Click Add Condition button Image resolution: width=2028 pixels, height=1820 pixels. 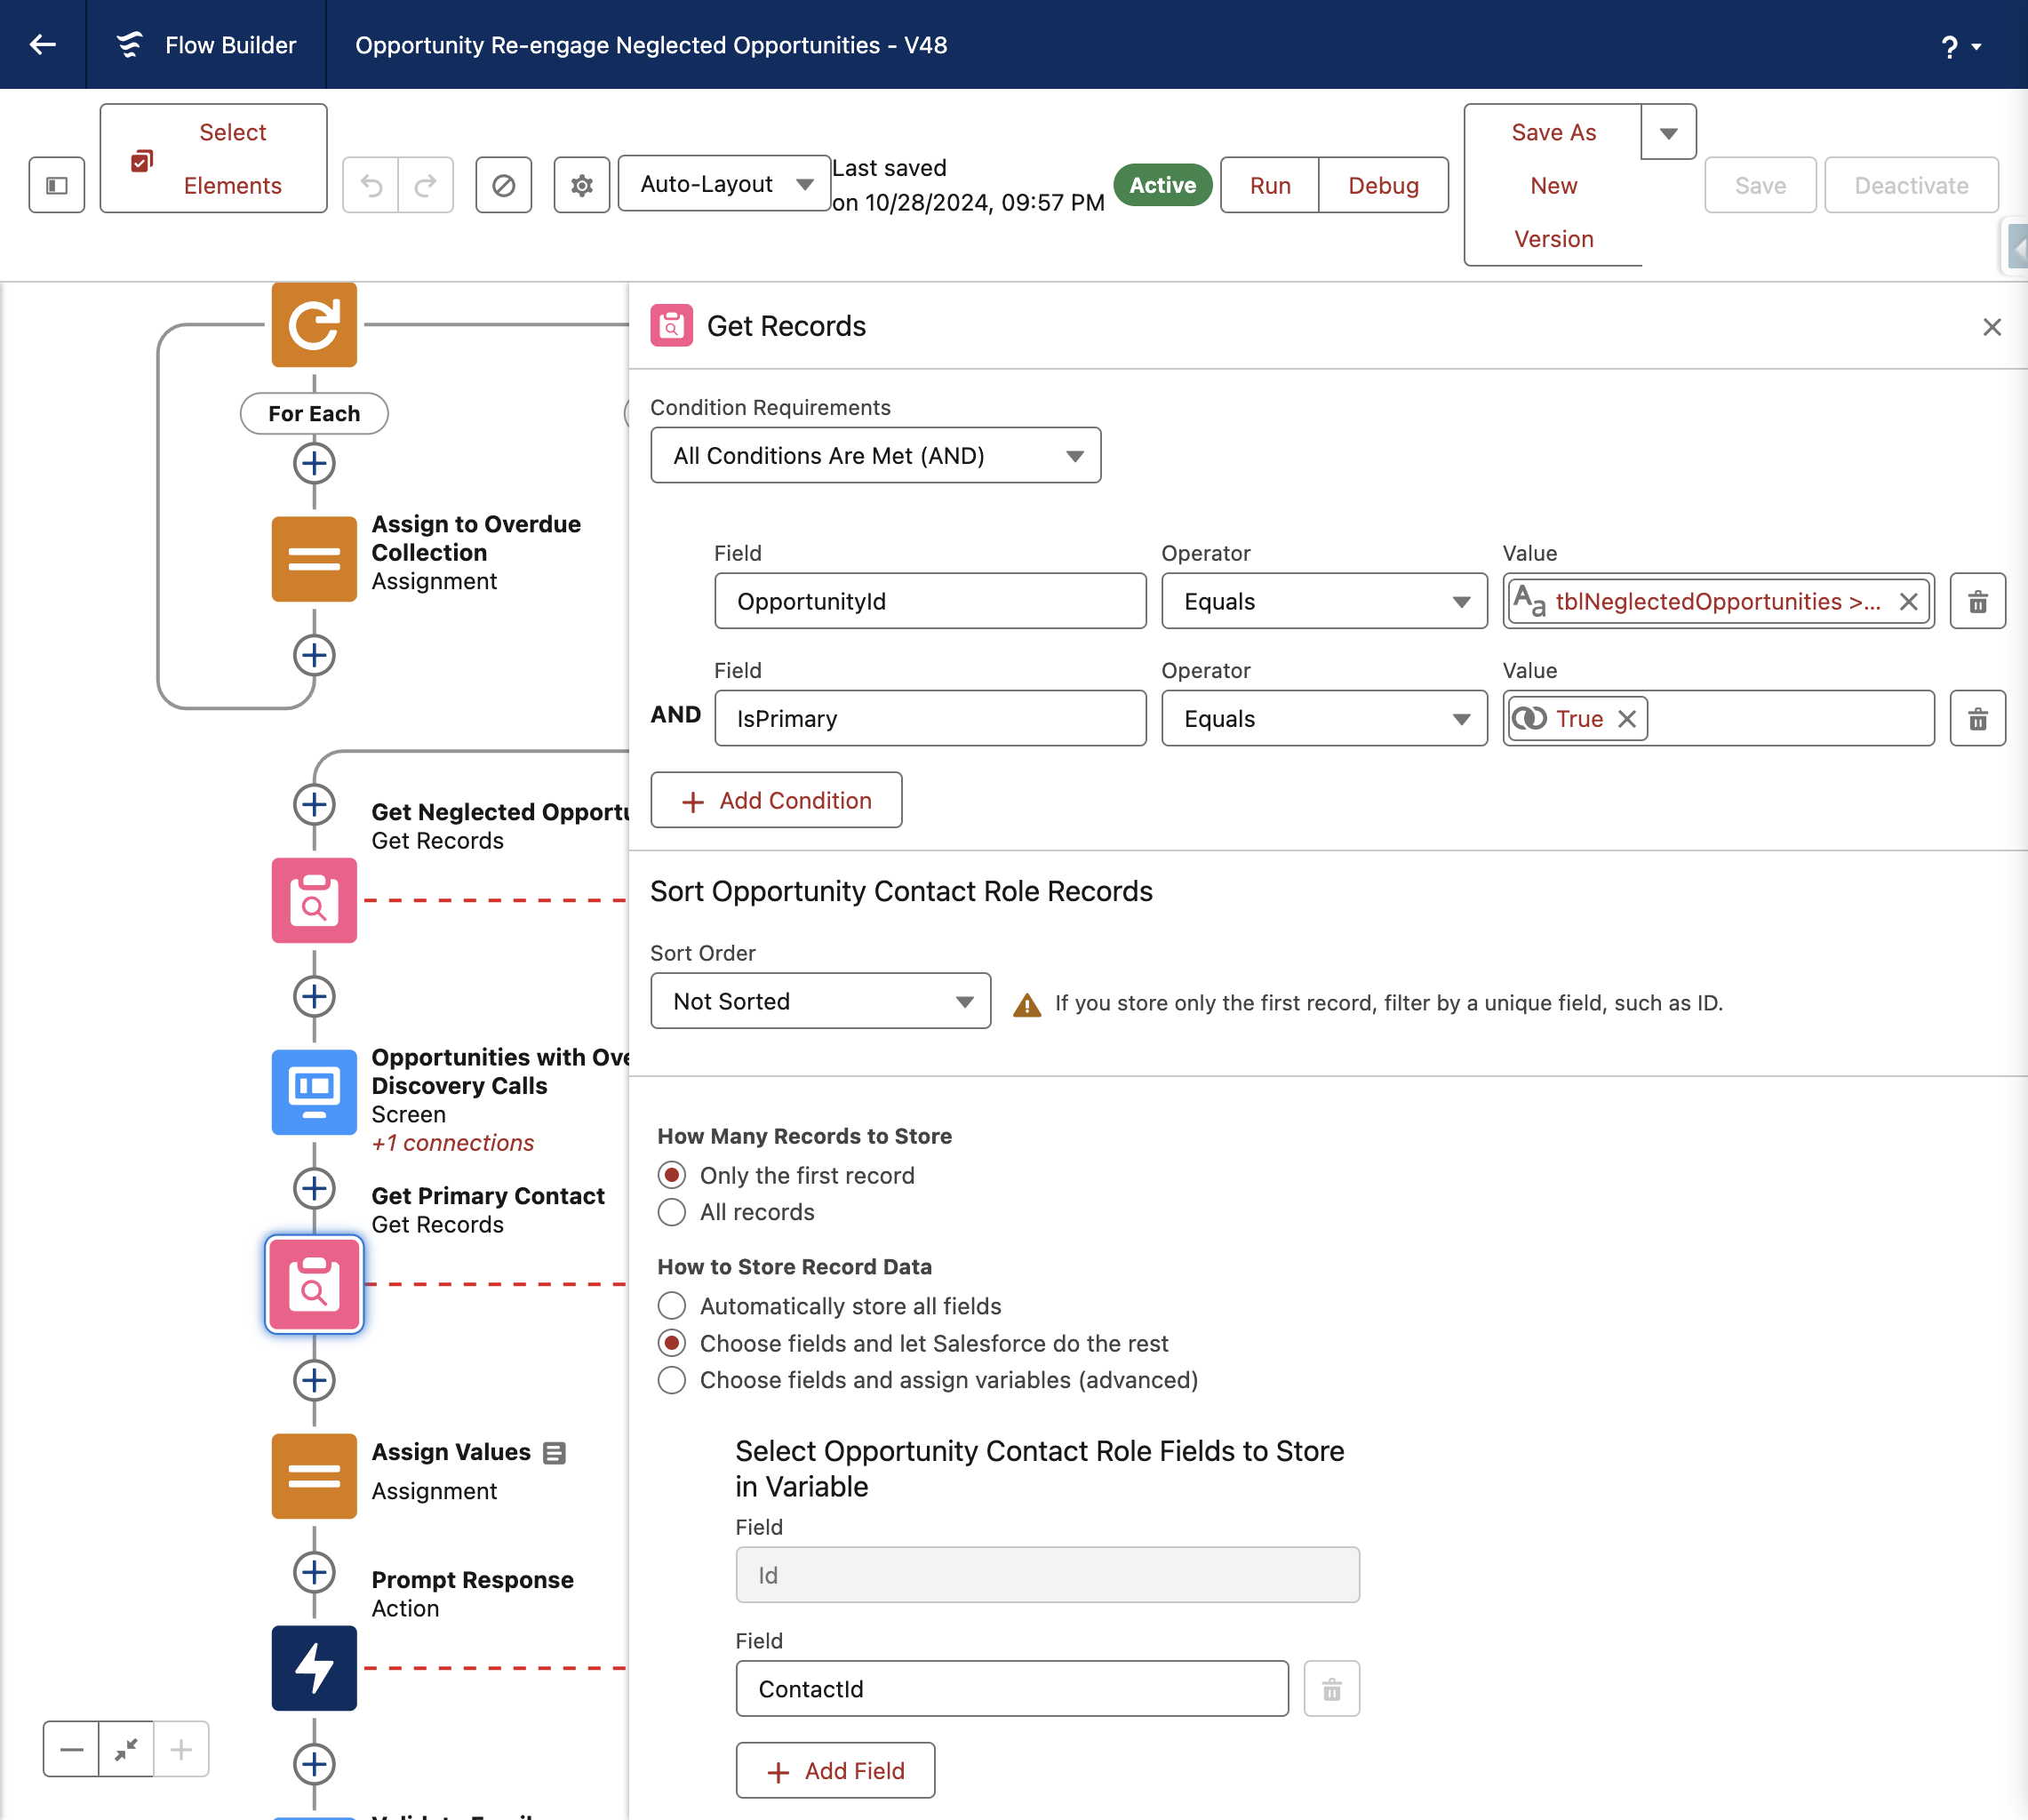(776, 800)
